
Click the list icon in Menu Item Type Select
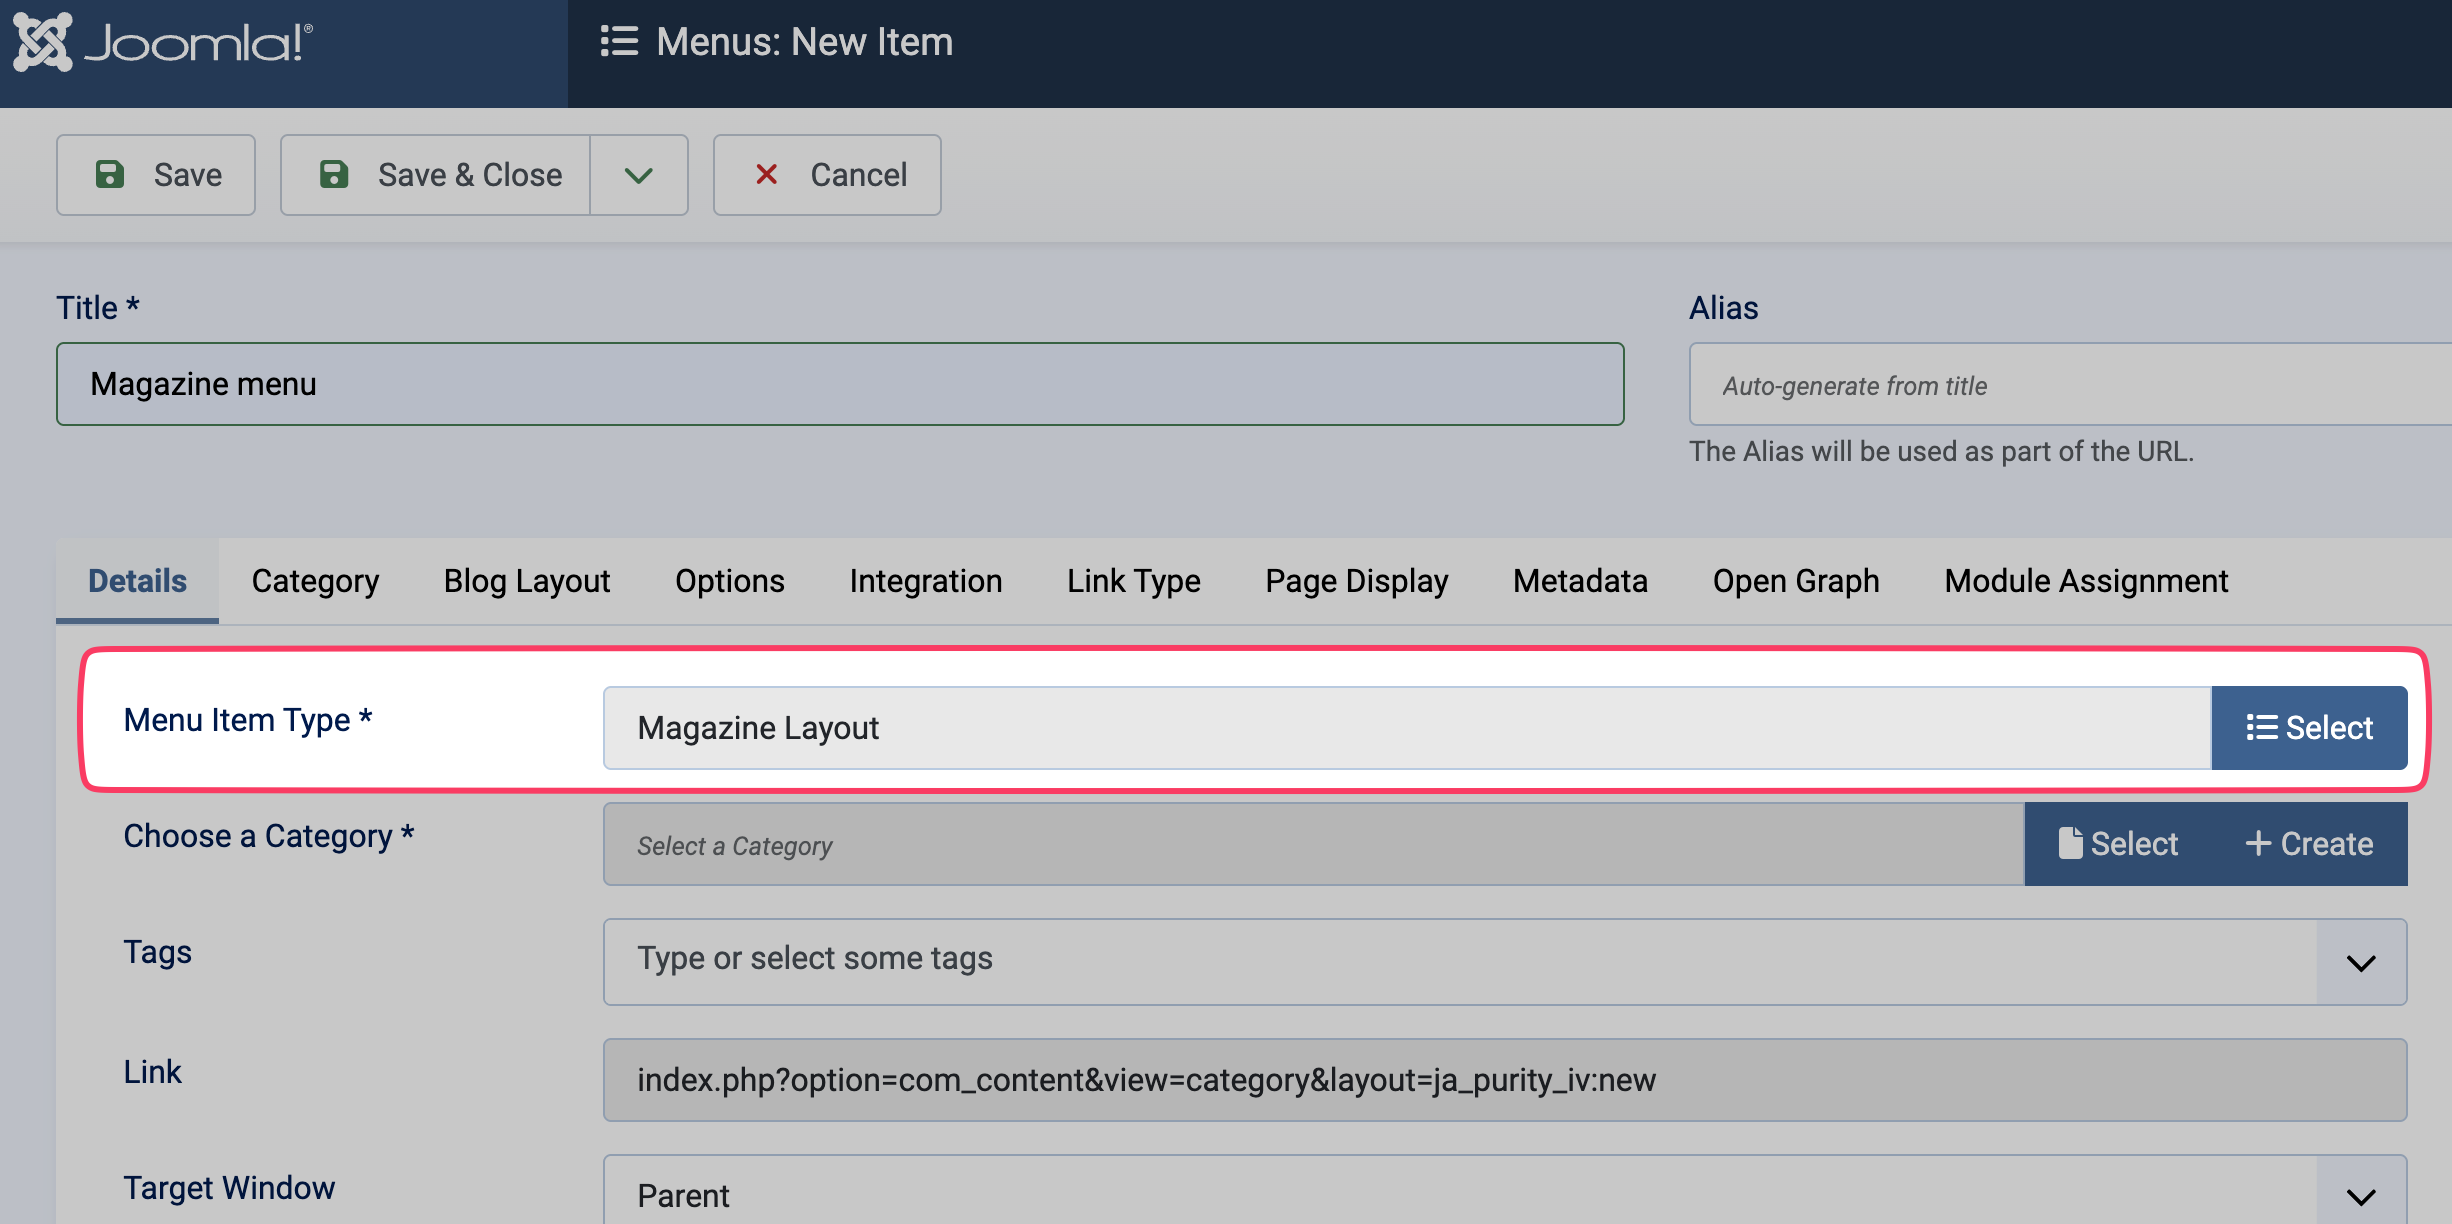pos(2261,728)
